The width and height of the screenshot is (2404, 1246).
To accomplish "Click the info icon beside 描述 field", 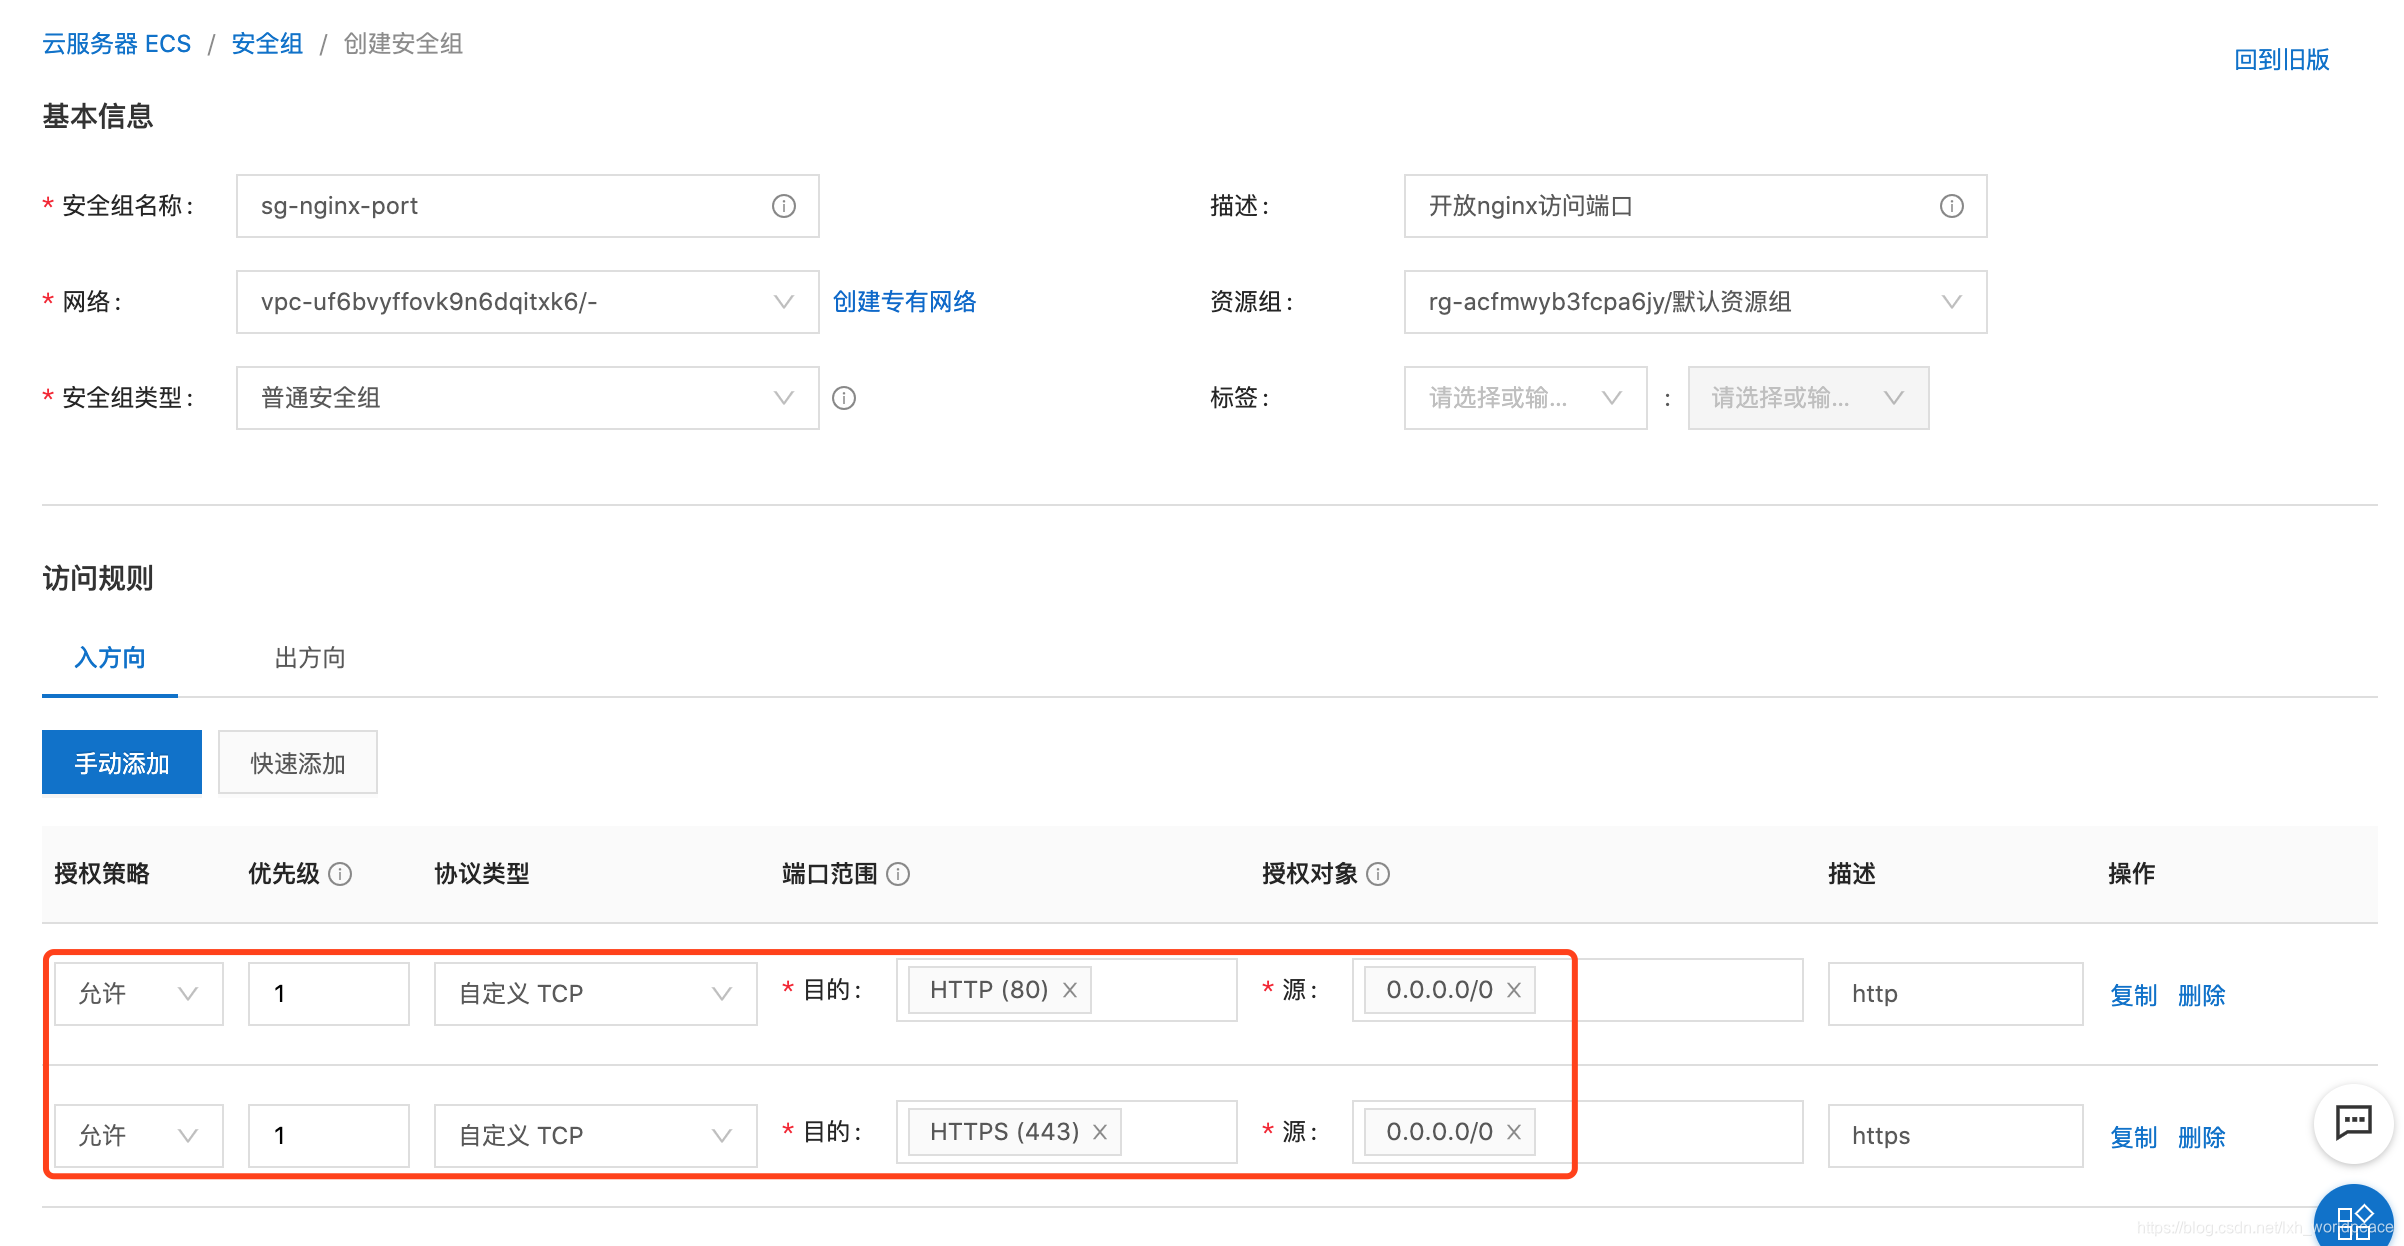I will pyautogui.click(x=1953, y=206).
